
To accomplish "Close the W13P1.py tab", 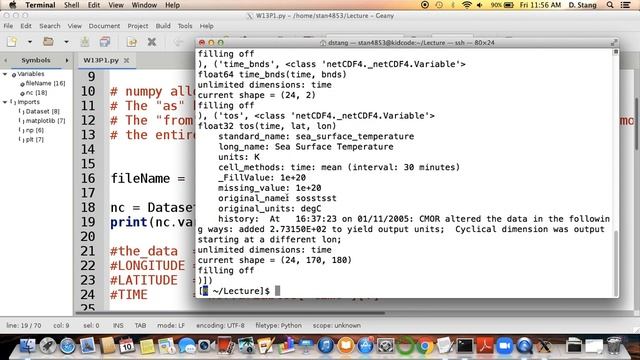I will [127, 60].
